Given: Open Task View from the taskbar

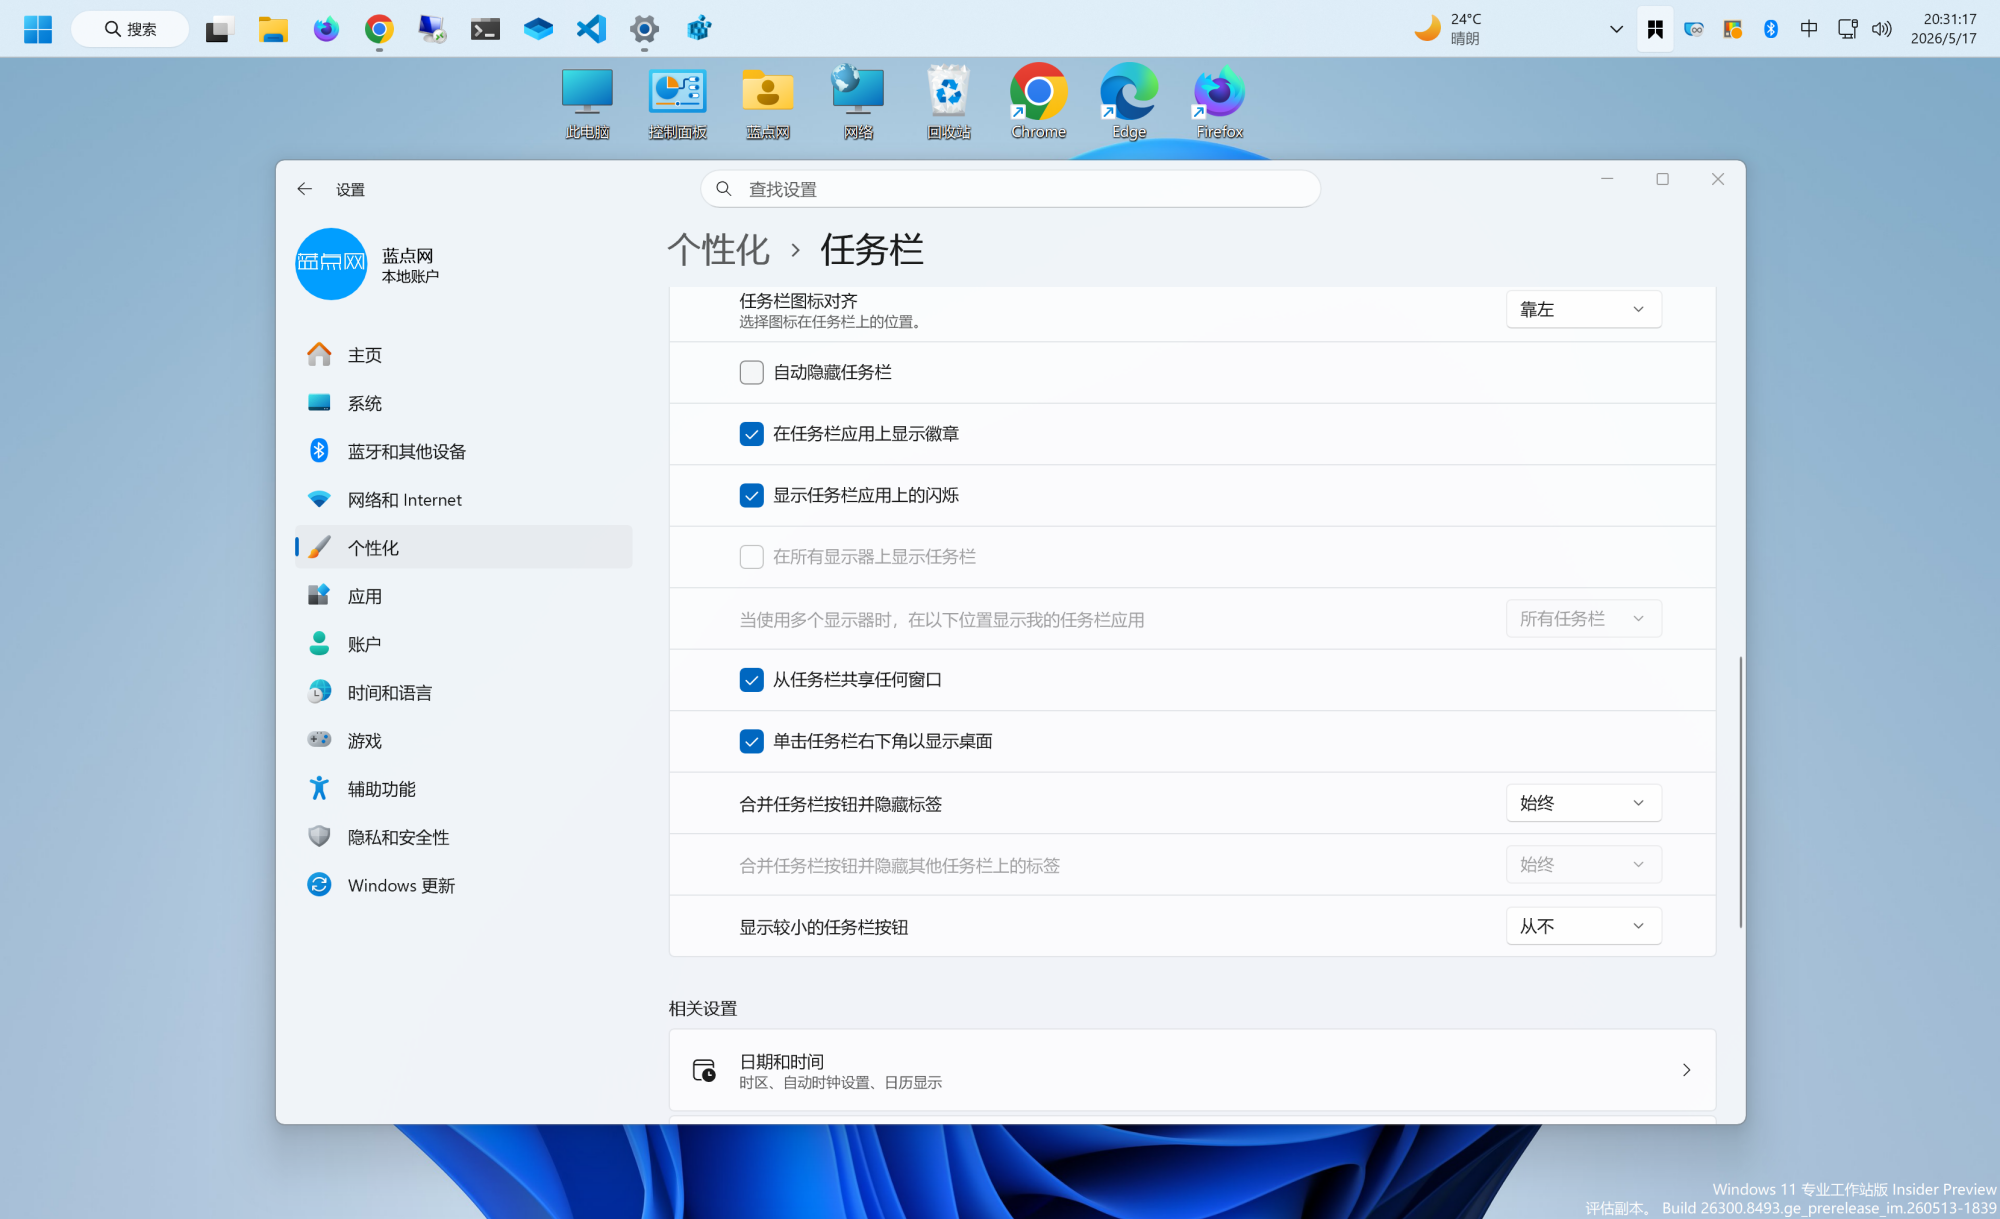Looking at the screenshot, I should 219,29.
